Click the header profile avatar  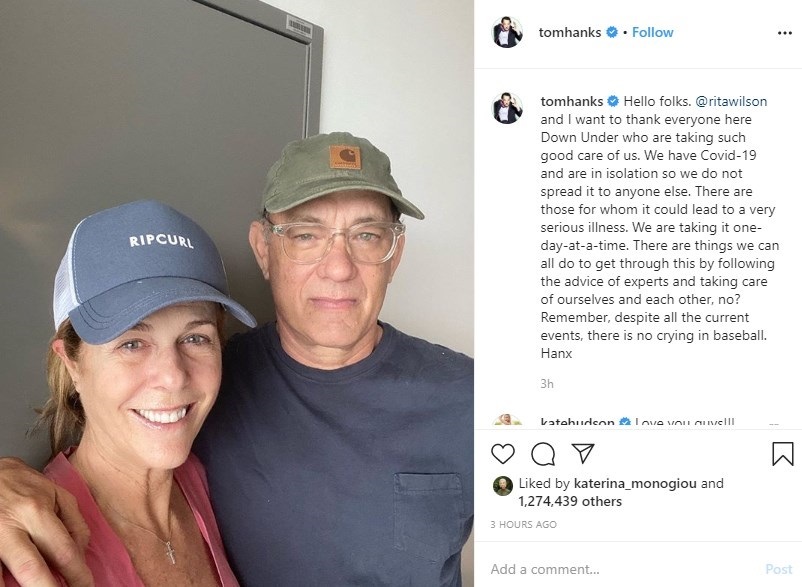508,32
